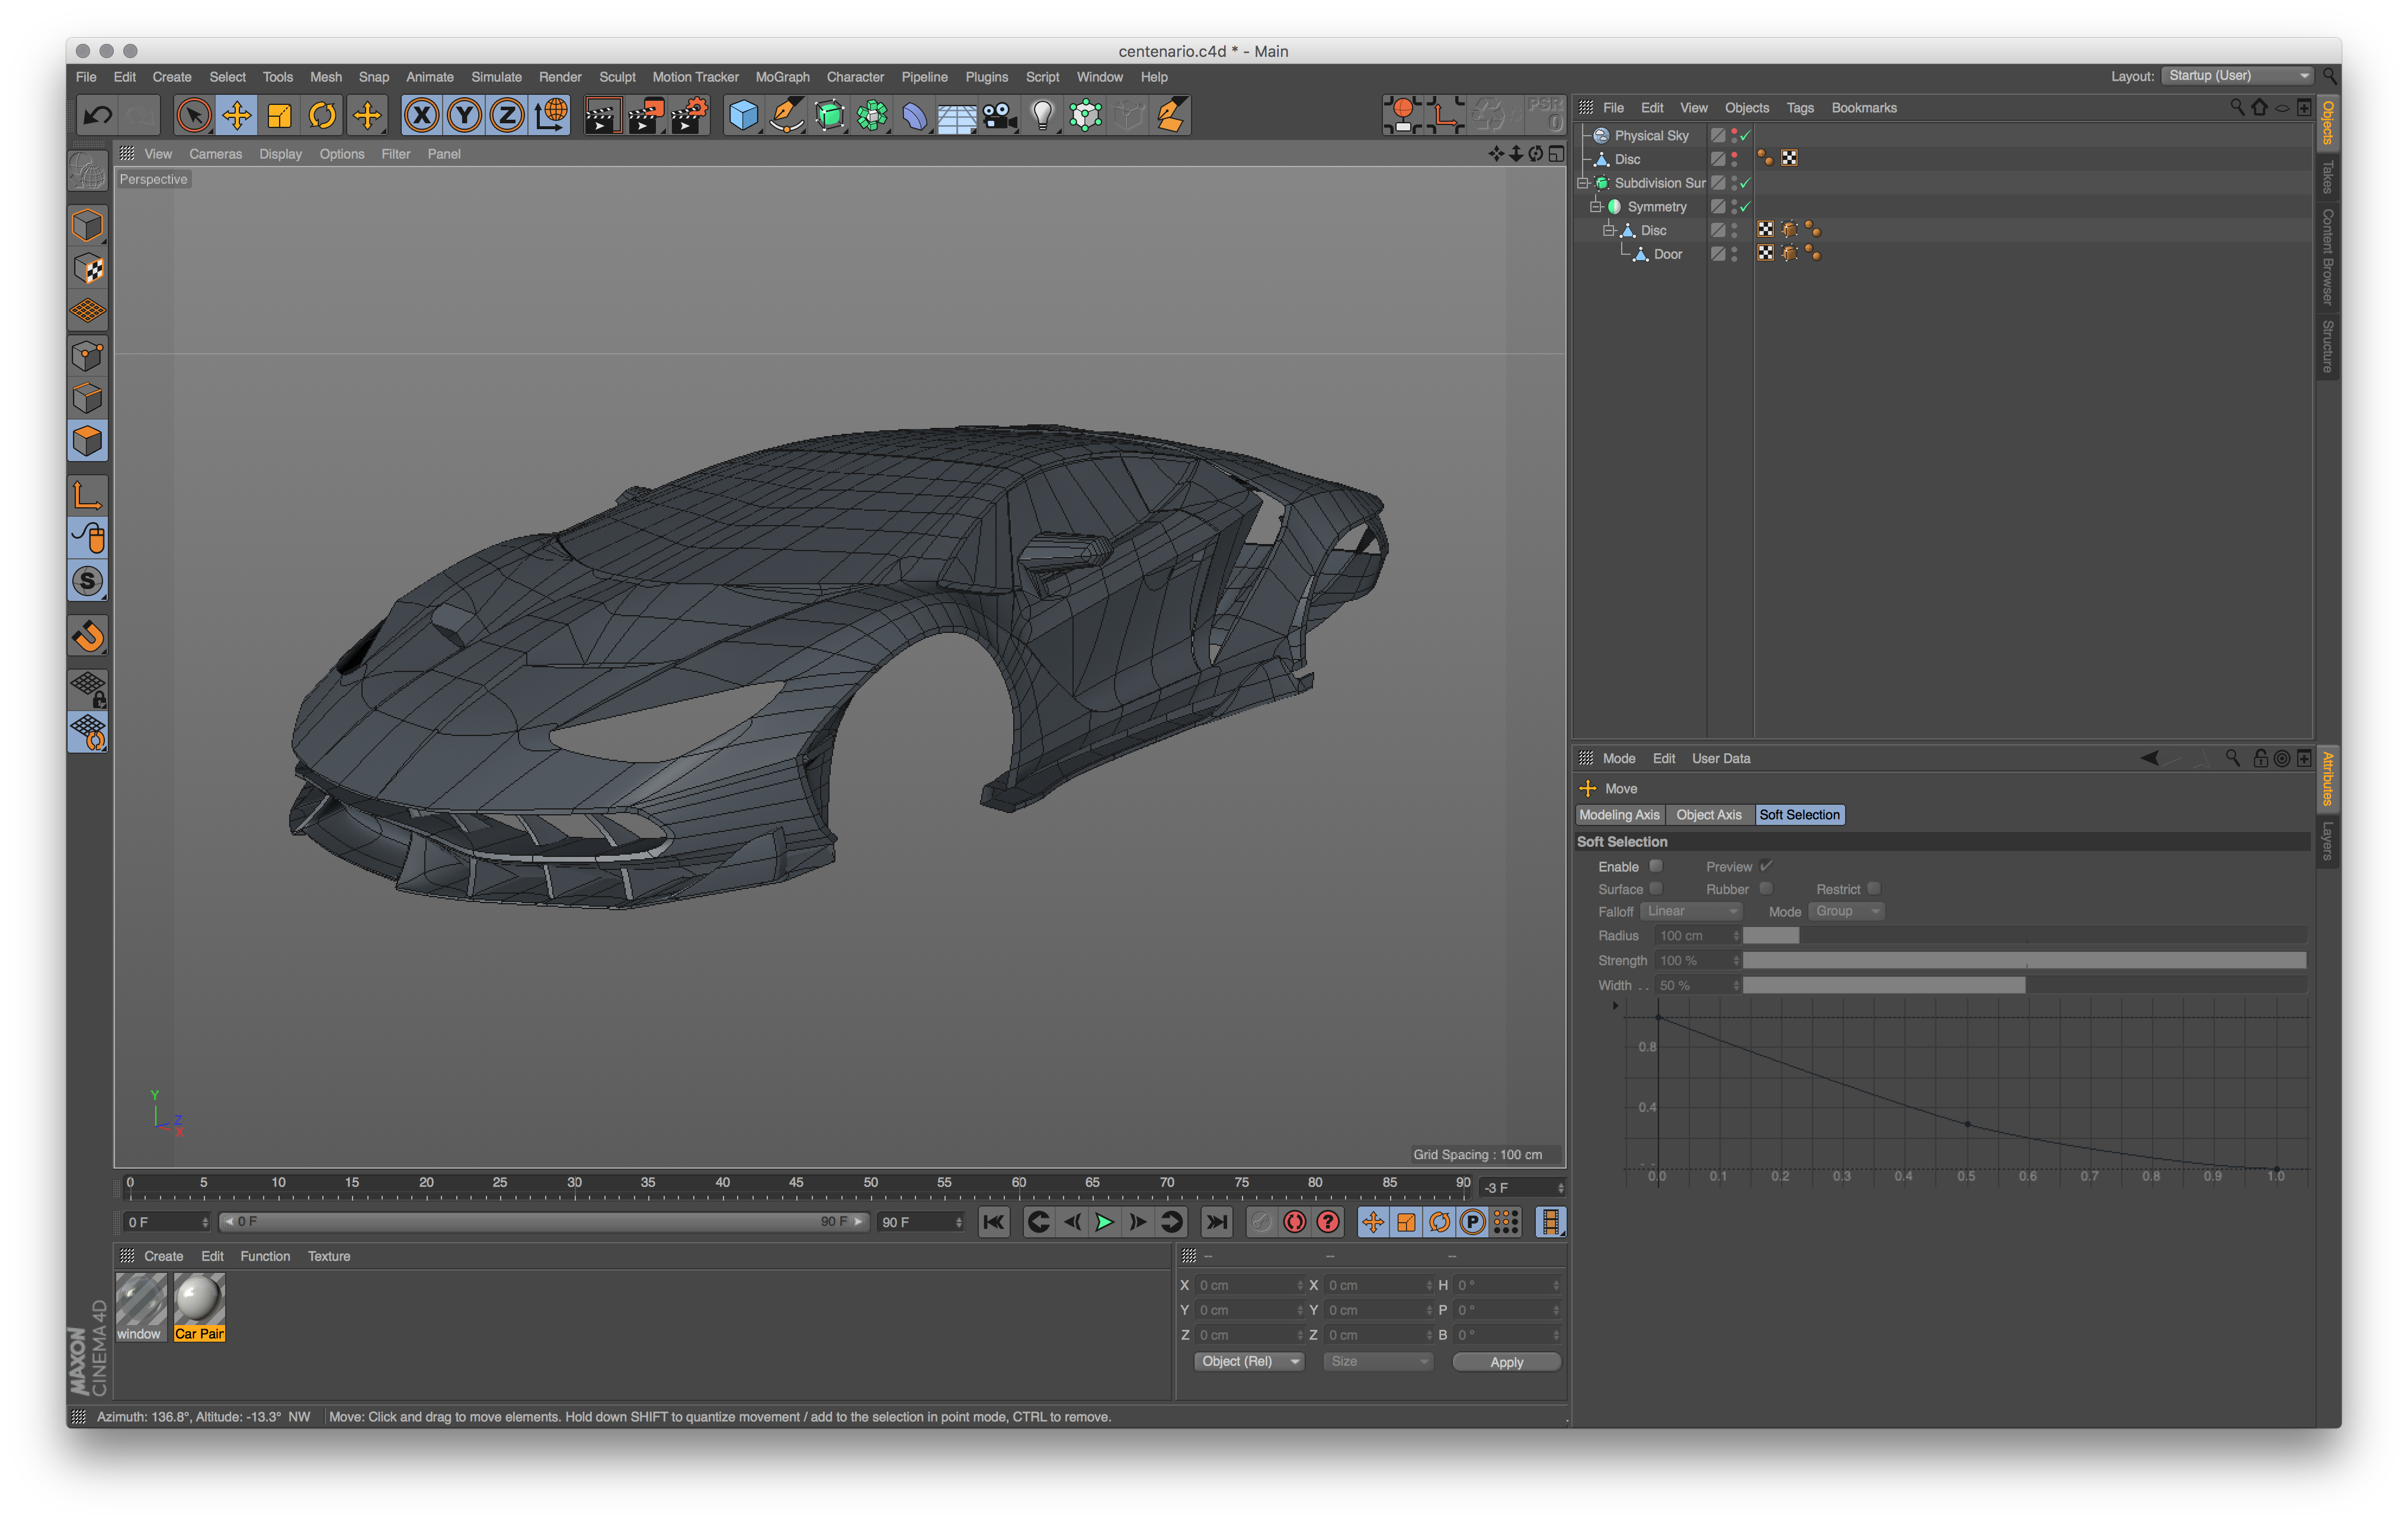The height and width of the screenshot is (1523, 2408).
Task: Click the Object Axis tab in attributes
Action: 1710,812
